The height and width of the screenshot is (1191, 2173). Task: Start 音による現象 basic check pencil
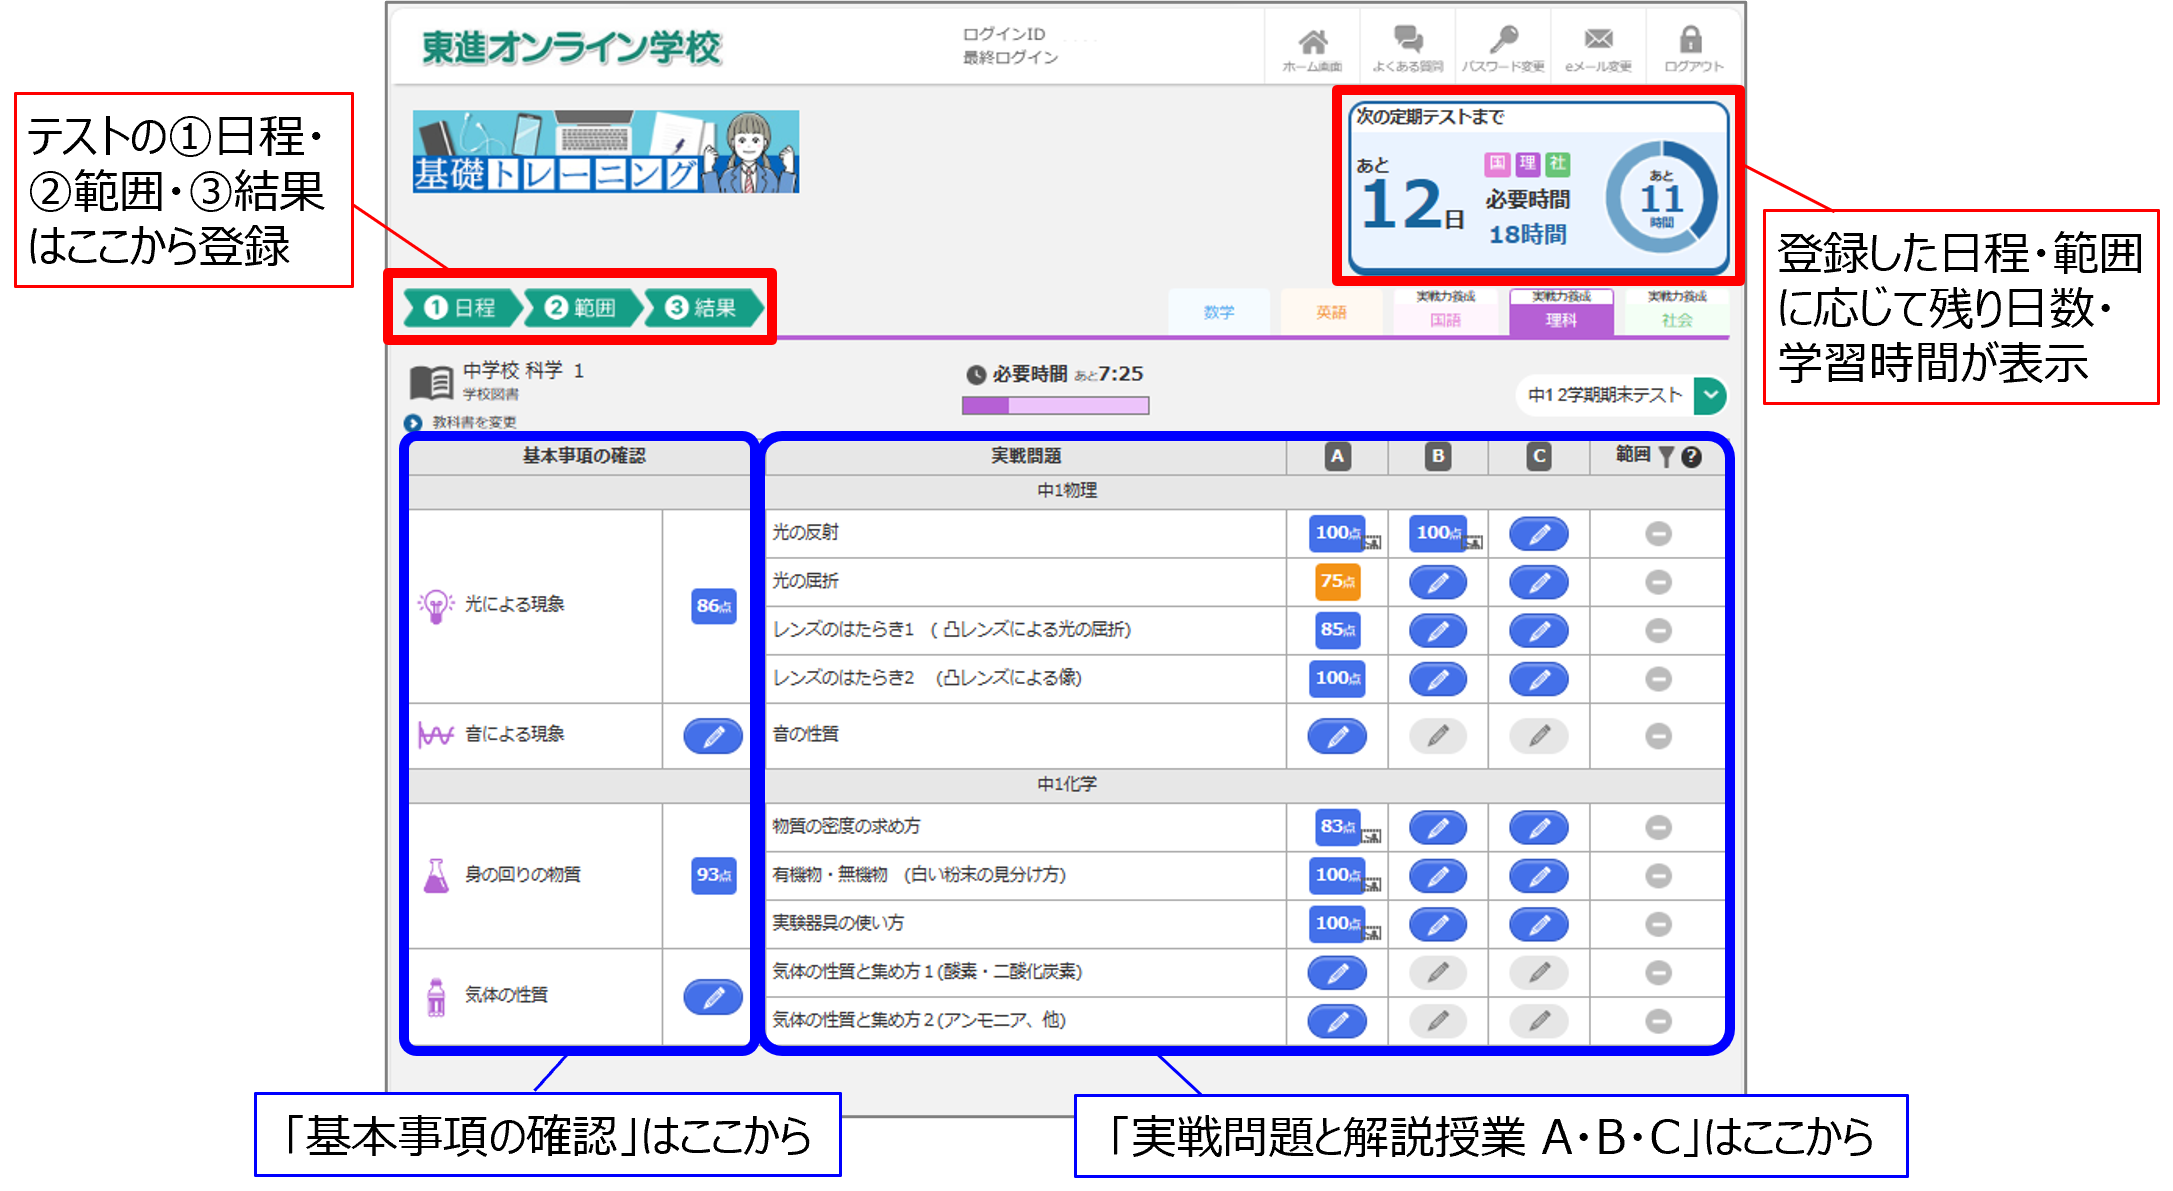(713, 736)
